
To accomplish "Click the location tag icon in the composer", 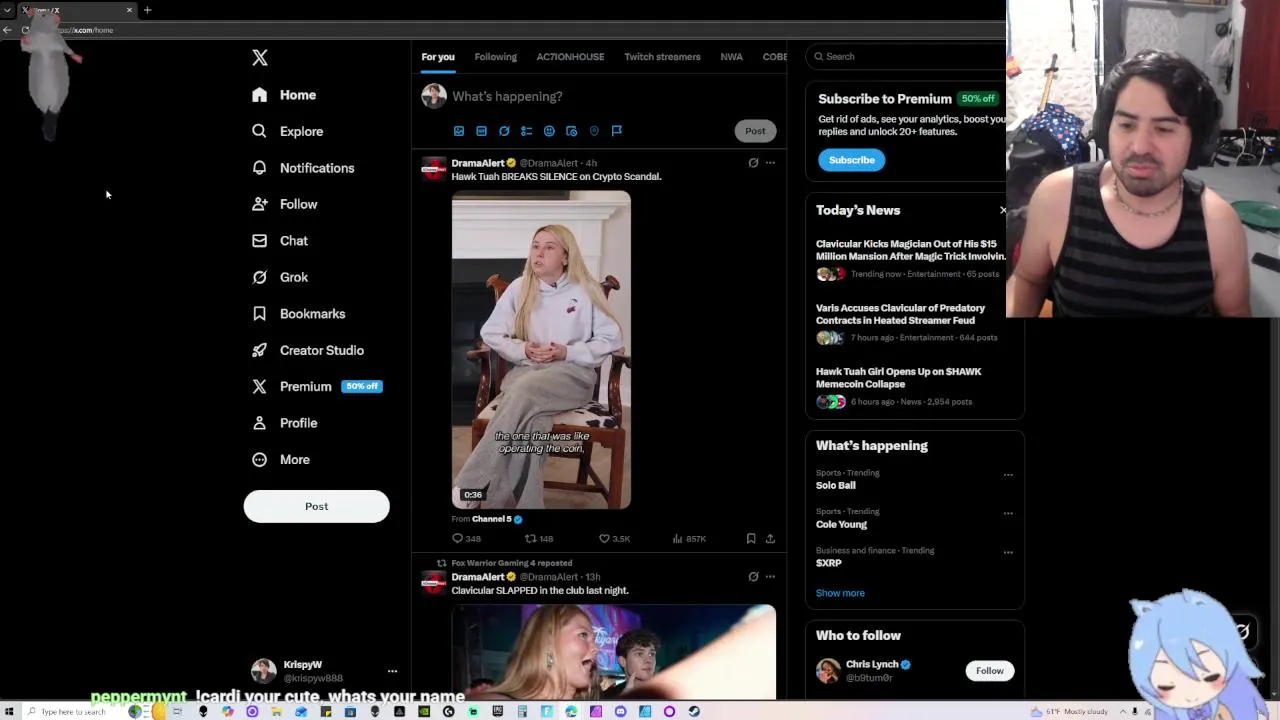I will point(594,131).
